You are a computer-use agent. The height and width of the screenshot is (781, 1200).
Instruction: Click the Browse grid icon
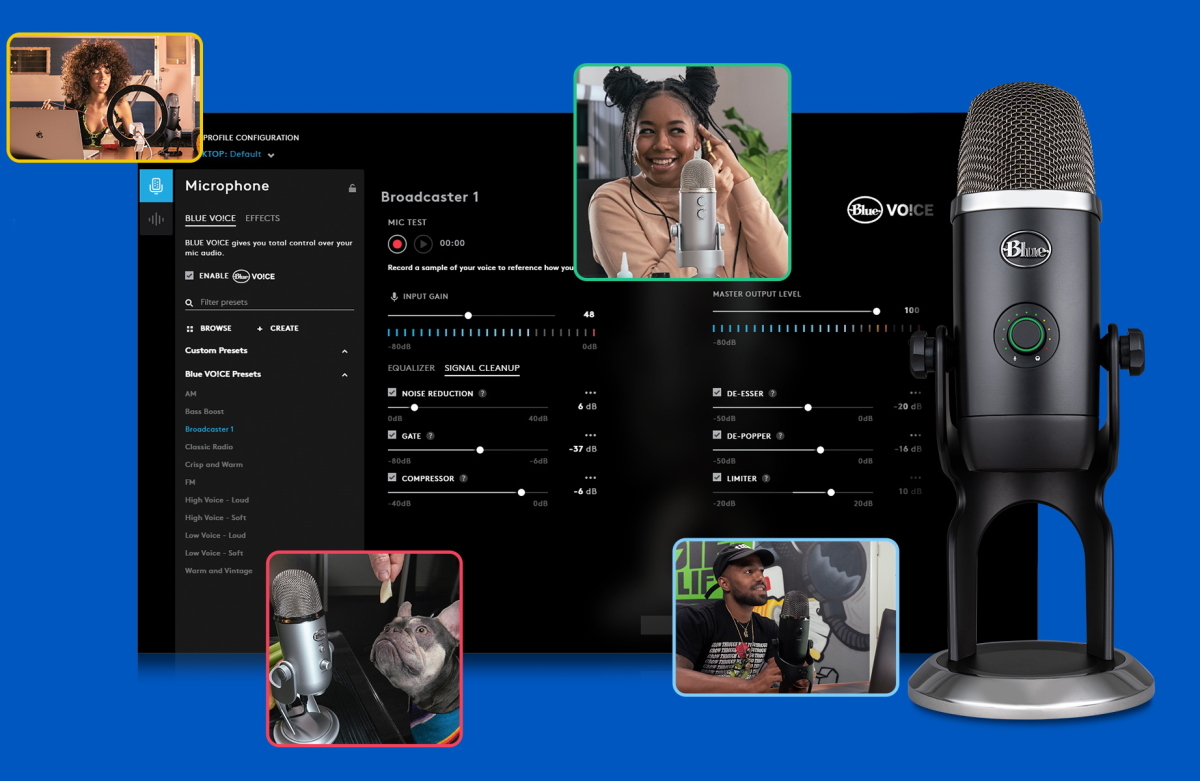(x=189, y=328)
